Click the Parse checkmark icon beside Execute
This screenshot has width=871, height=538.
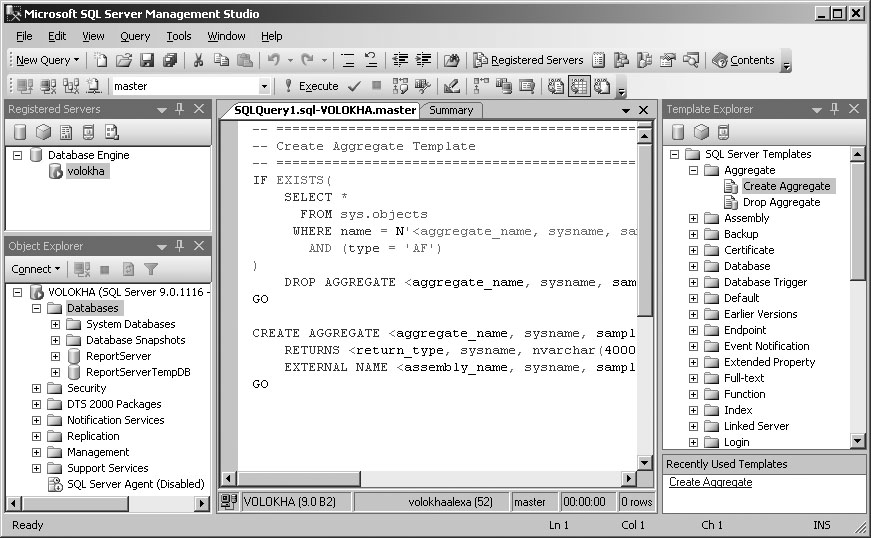[x=354, y=86]
